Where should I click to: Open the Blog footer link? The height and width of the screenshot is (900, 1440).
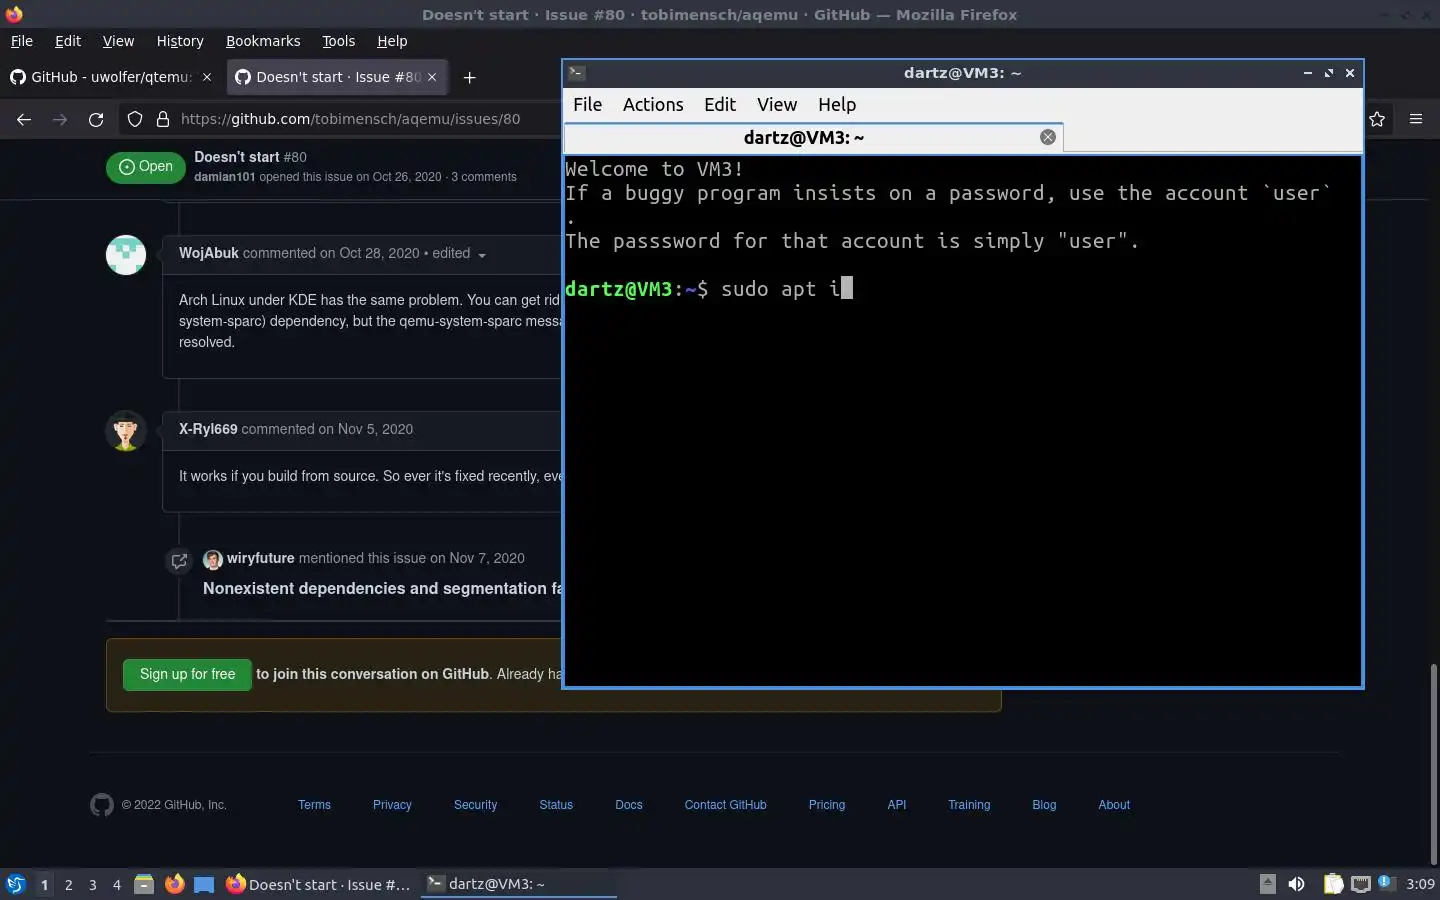(x=1044, y=805)
